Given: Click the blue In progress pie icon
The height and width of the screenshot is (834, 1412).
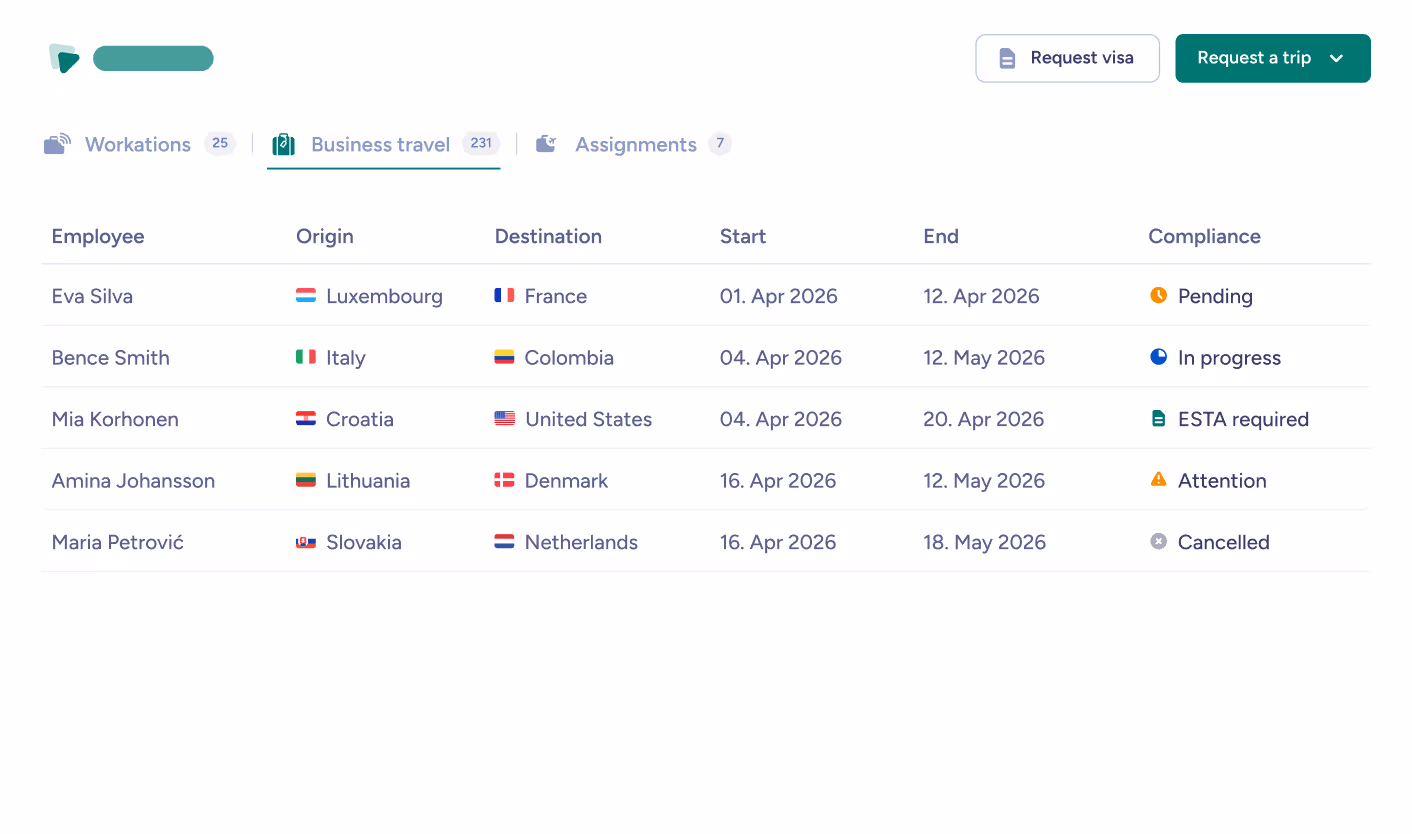Looking at the screenshot, I should pyautogui.click(x=1158, y=356).
